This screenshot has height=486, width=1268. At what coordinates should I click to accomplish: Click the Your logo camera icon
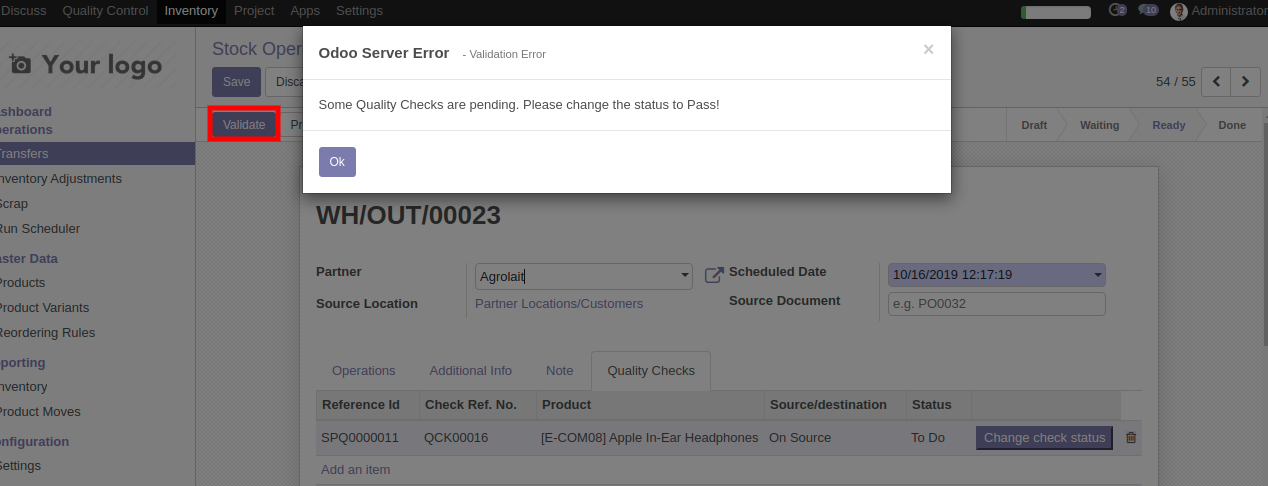pos(20,65)
